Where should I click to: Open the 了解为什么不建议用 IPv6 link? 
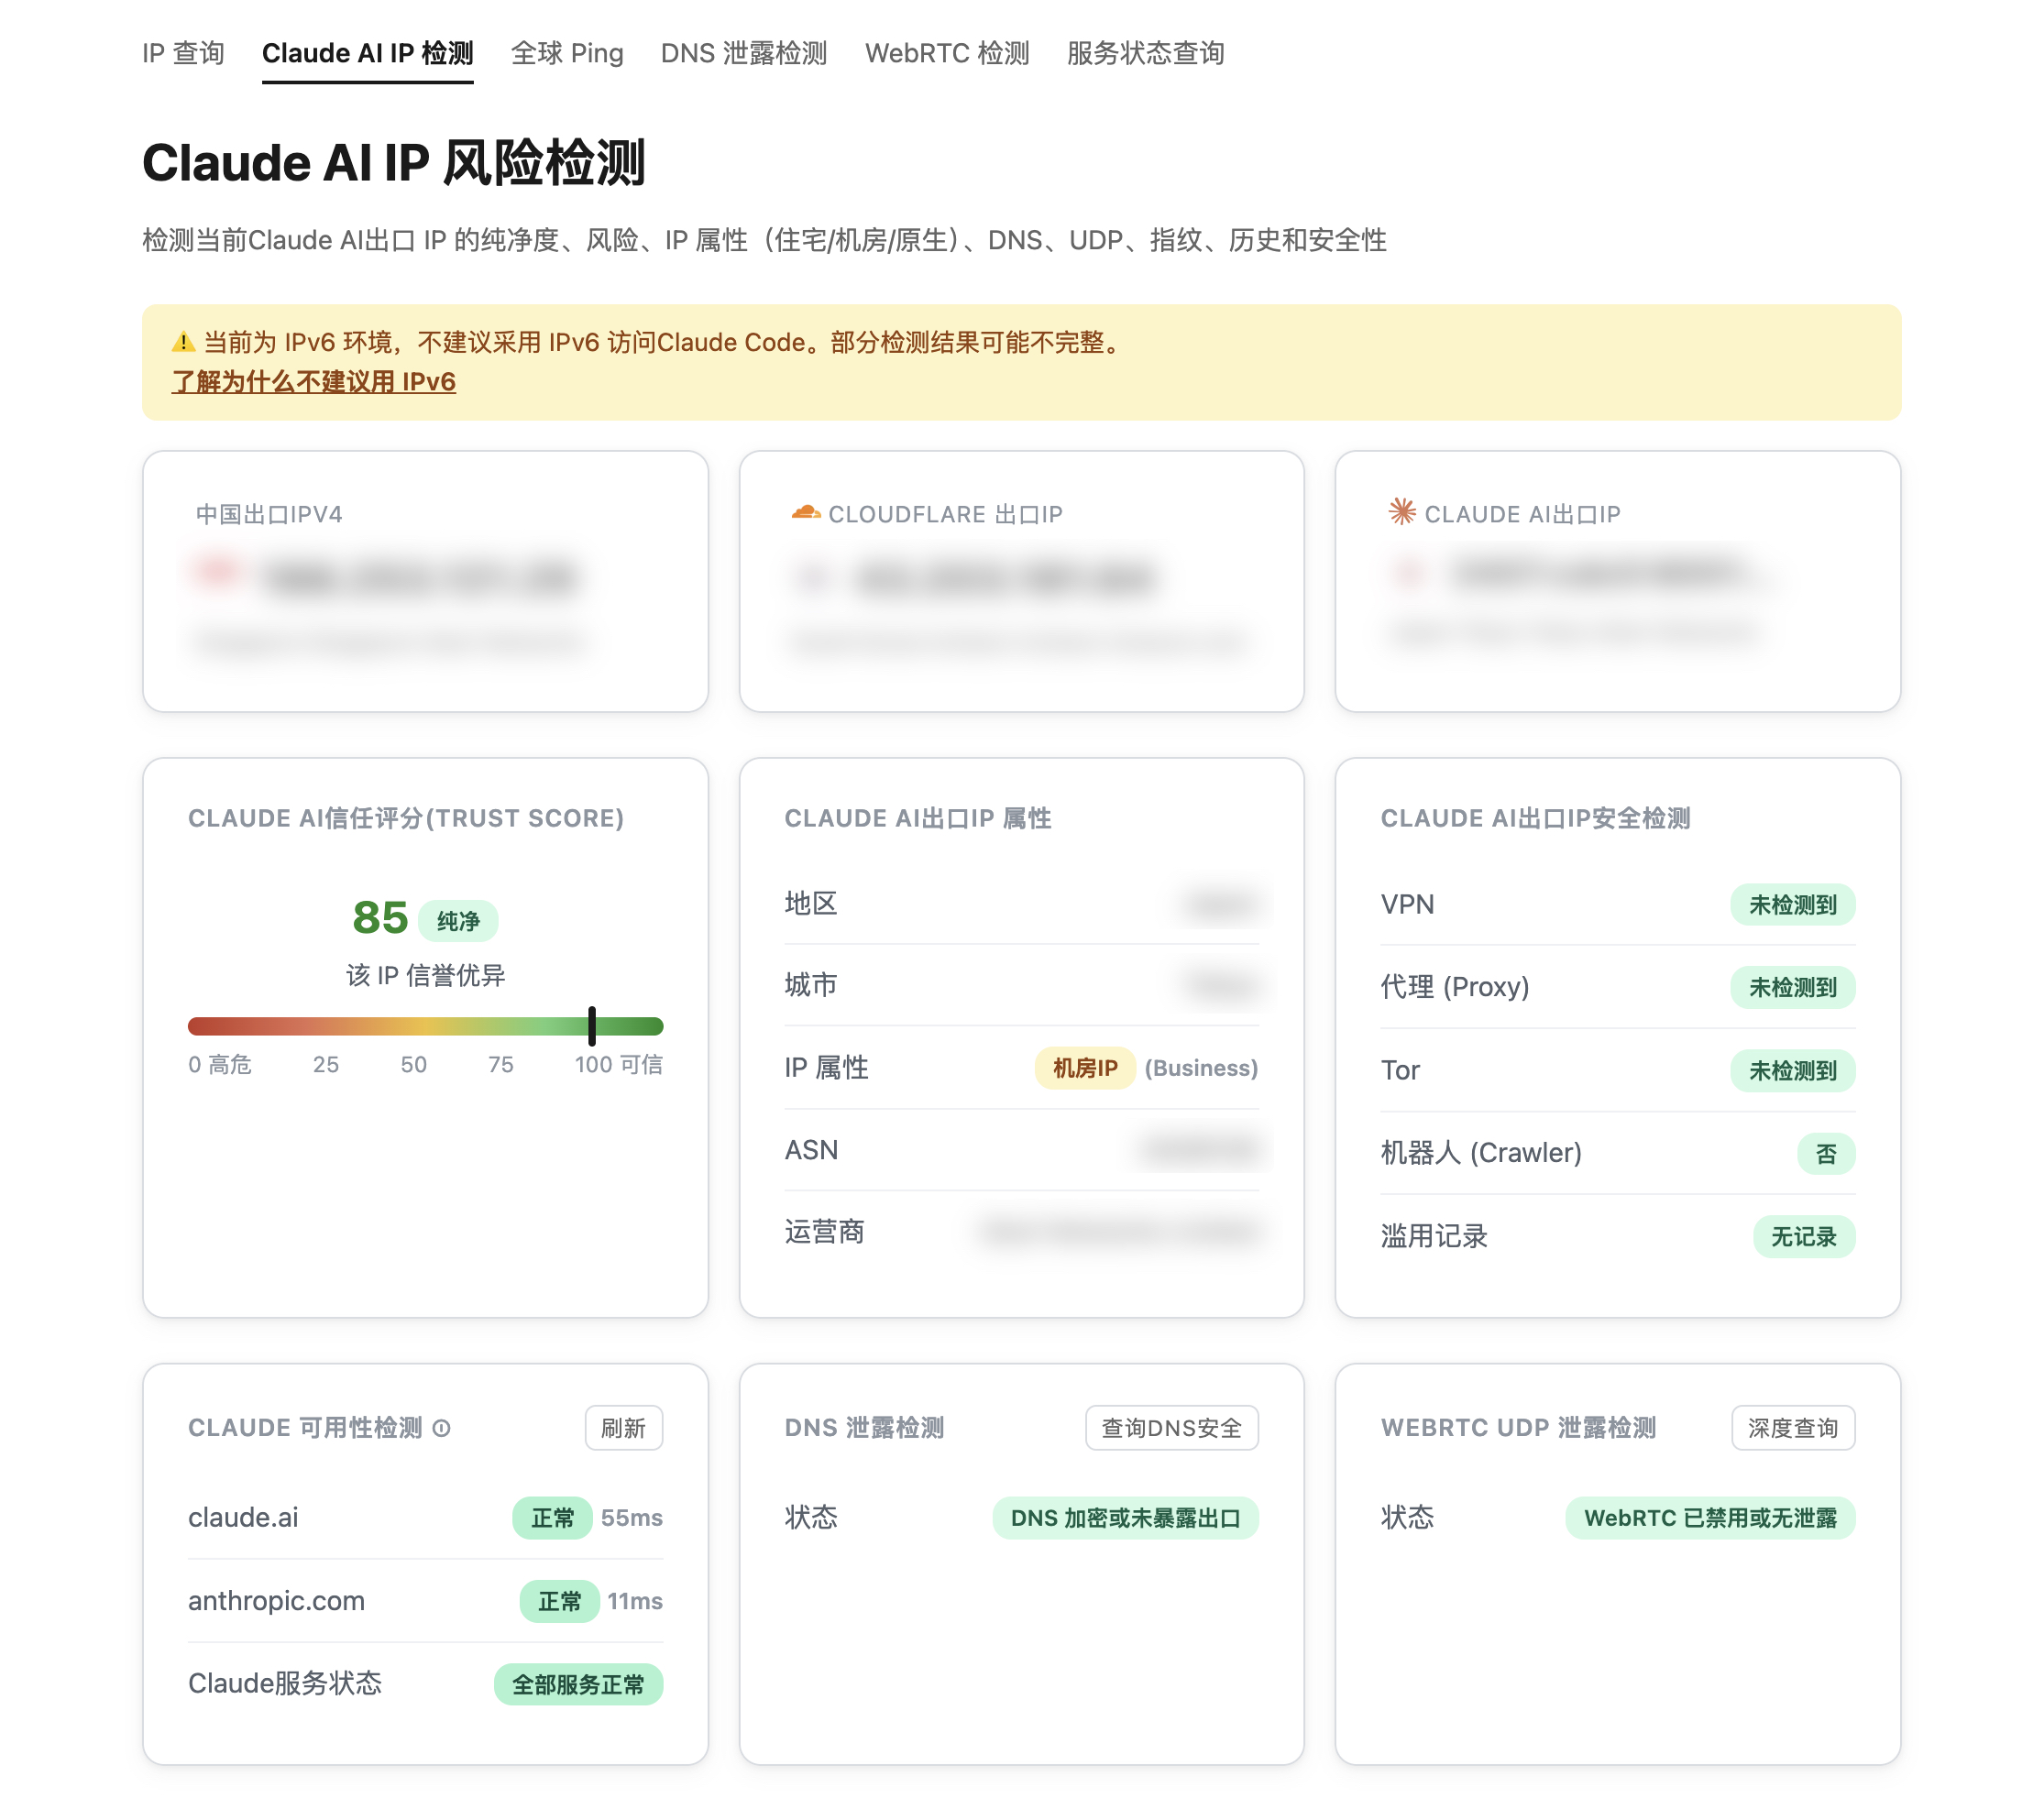pos(313,382)
